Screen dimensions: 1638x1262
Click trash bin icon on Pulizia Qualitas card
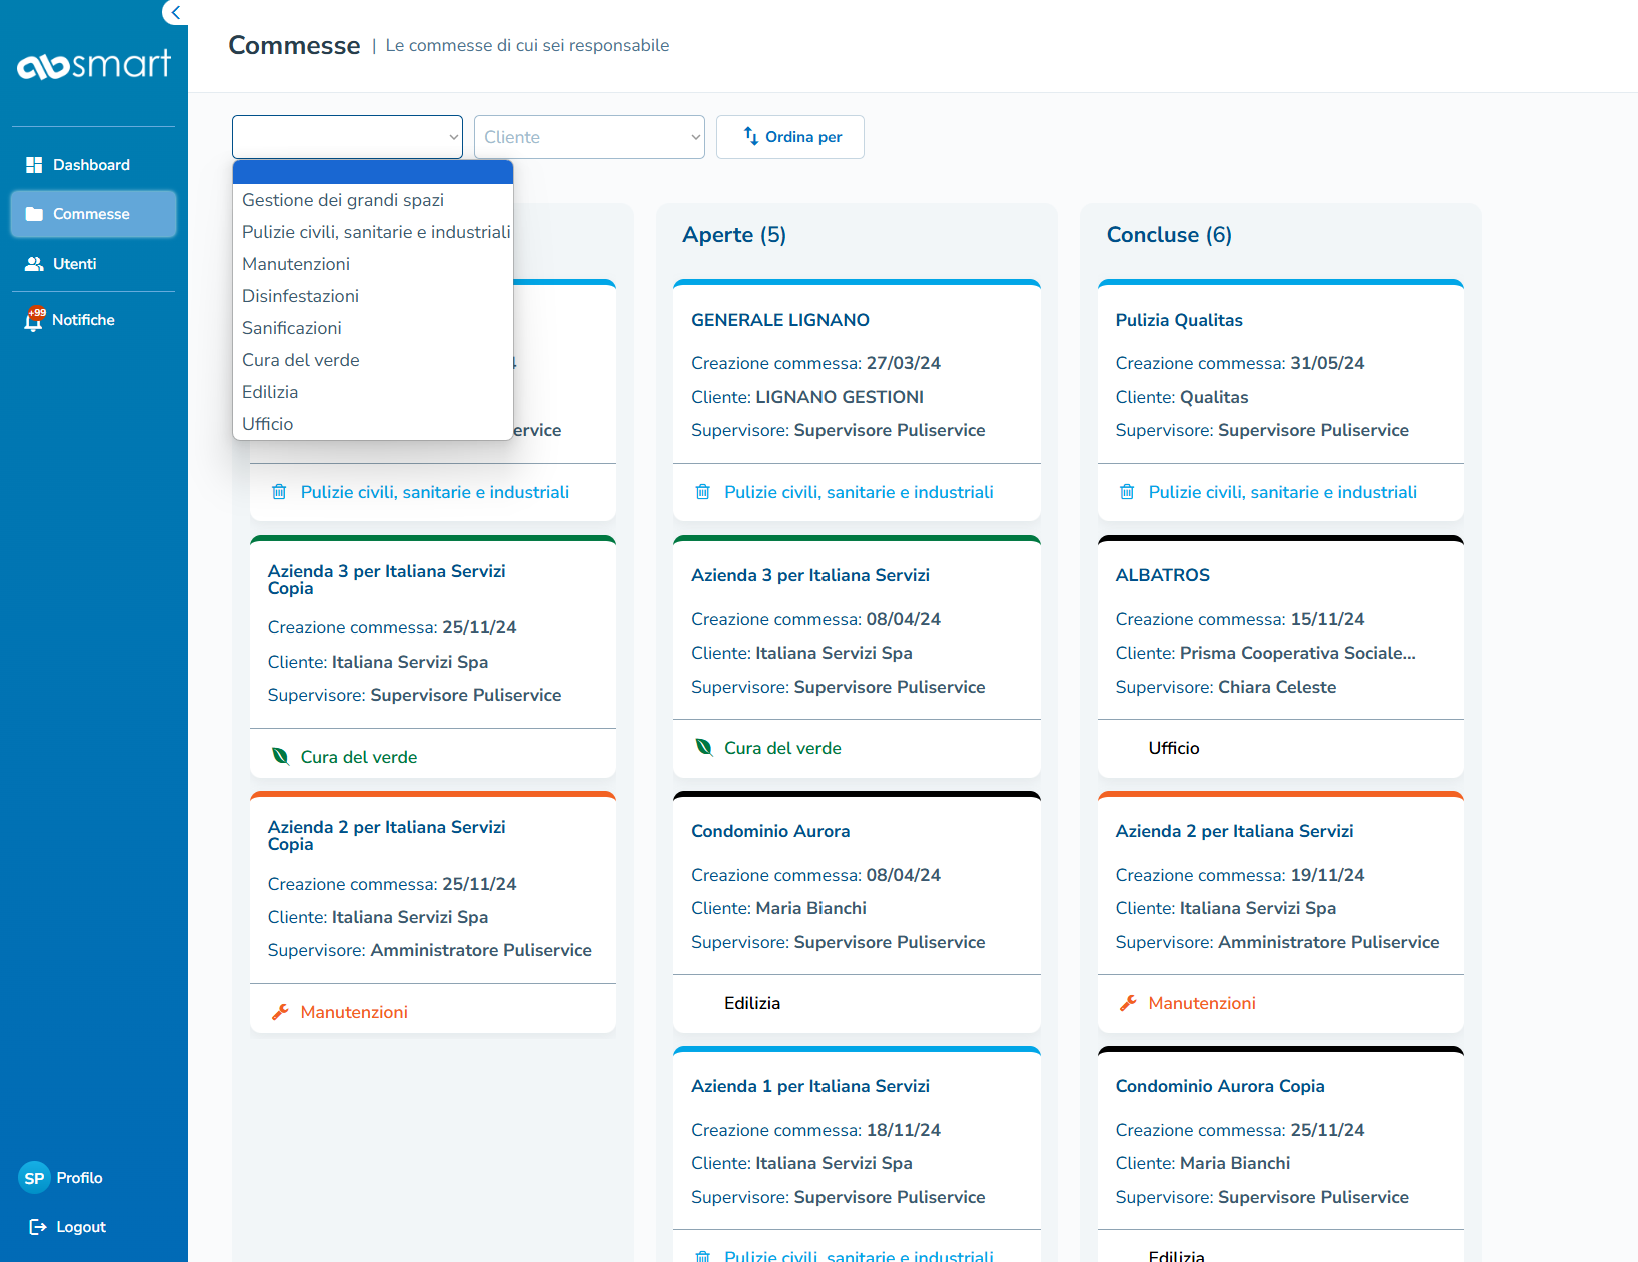1127,492
